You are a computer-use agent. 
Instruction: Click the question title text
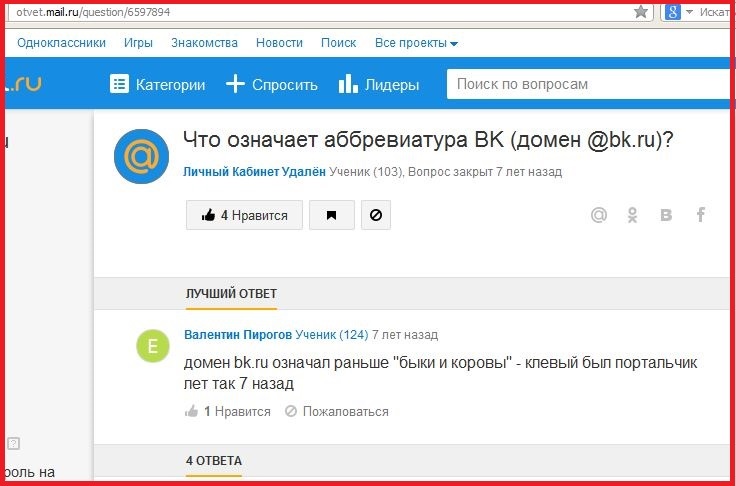(x=428, y=139)
